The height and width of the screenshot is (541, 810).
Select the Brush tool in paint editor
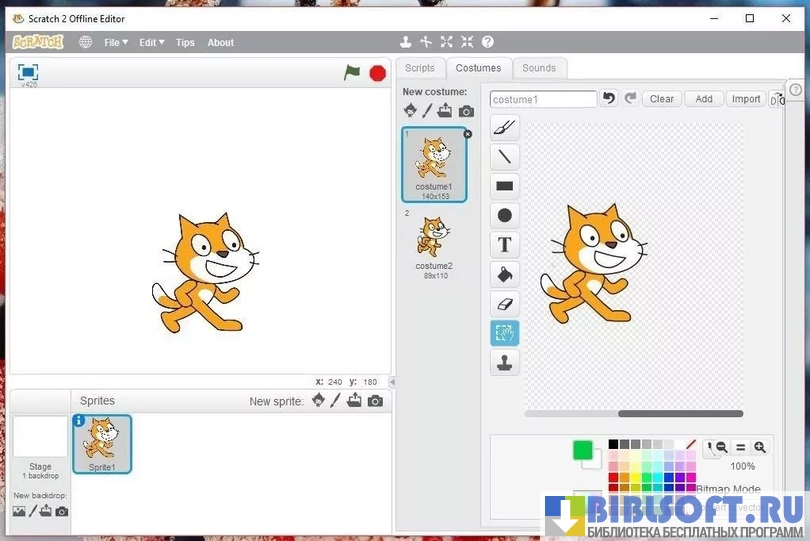(x=505, y=127)
